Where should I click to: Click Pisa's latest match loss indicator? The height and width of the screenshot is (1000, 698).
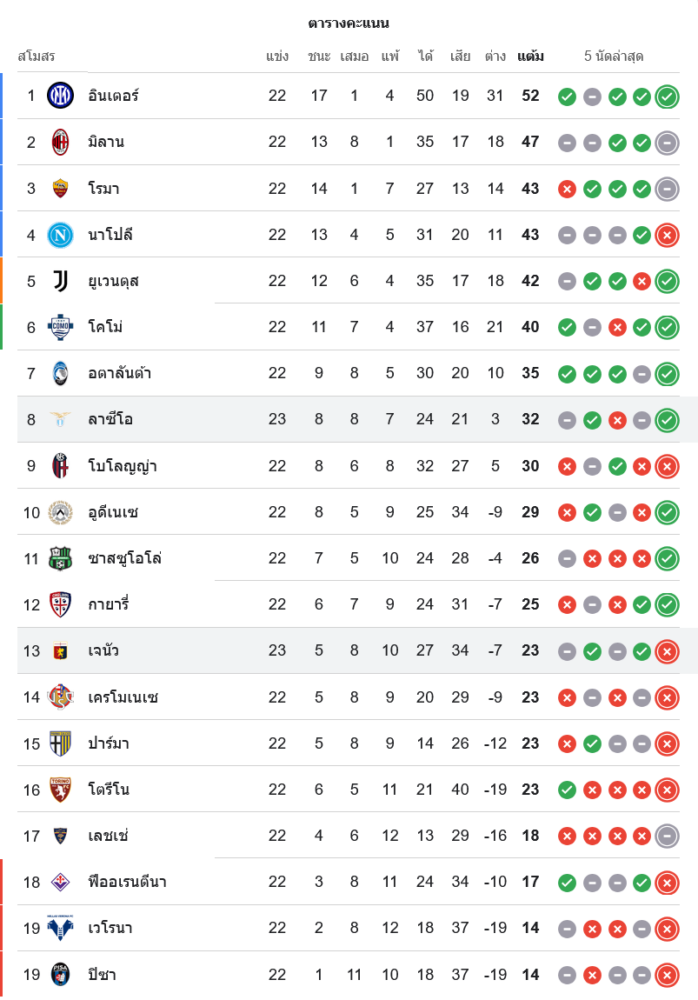(x=667, y=974)
